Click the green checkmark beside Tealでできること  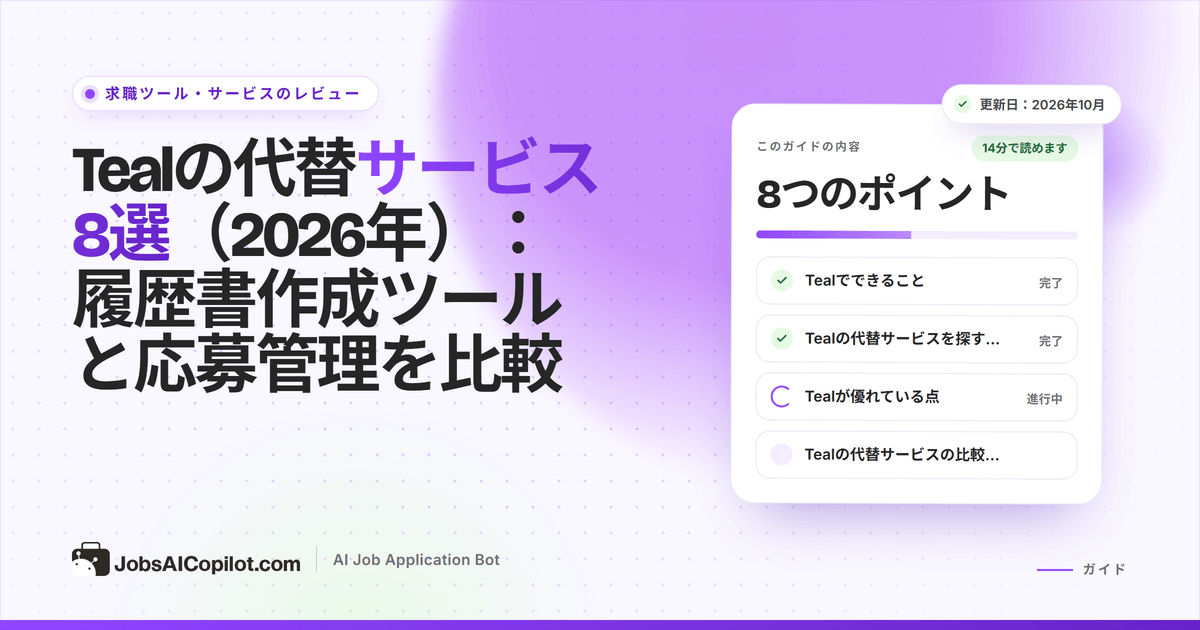click(782, 281)
